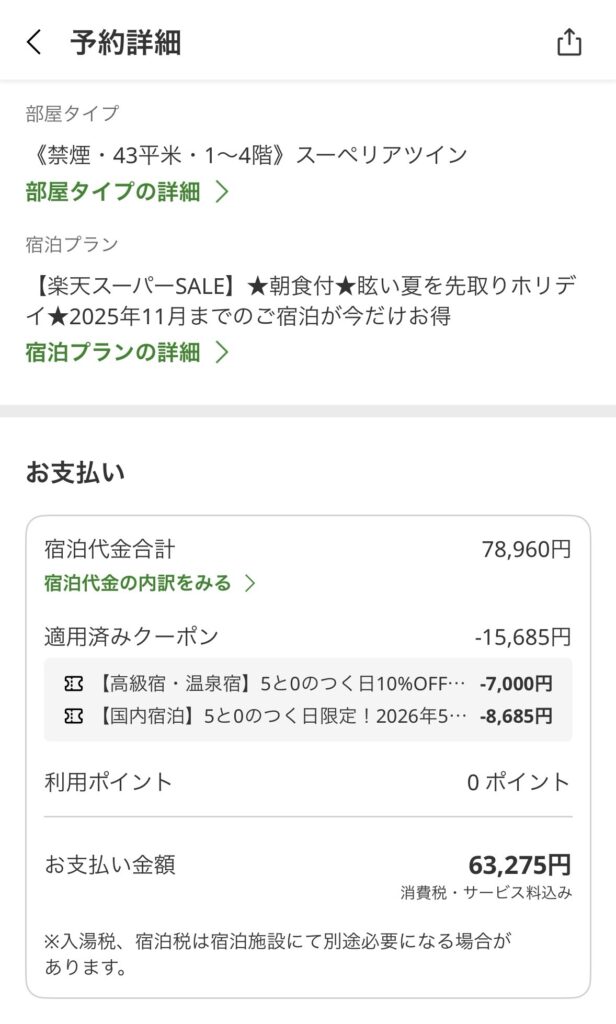The image size is (616, 1024).
Task: Expand chevron next to 部屋タイプの詳細
Action: point(222,192)
